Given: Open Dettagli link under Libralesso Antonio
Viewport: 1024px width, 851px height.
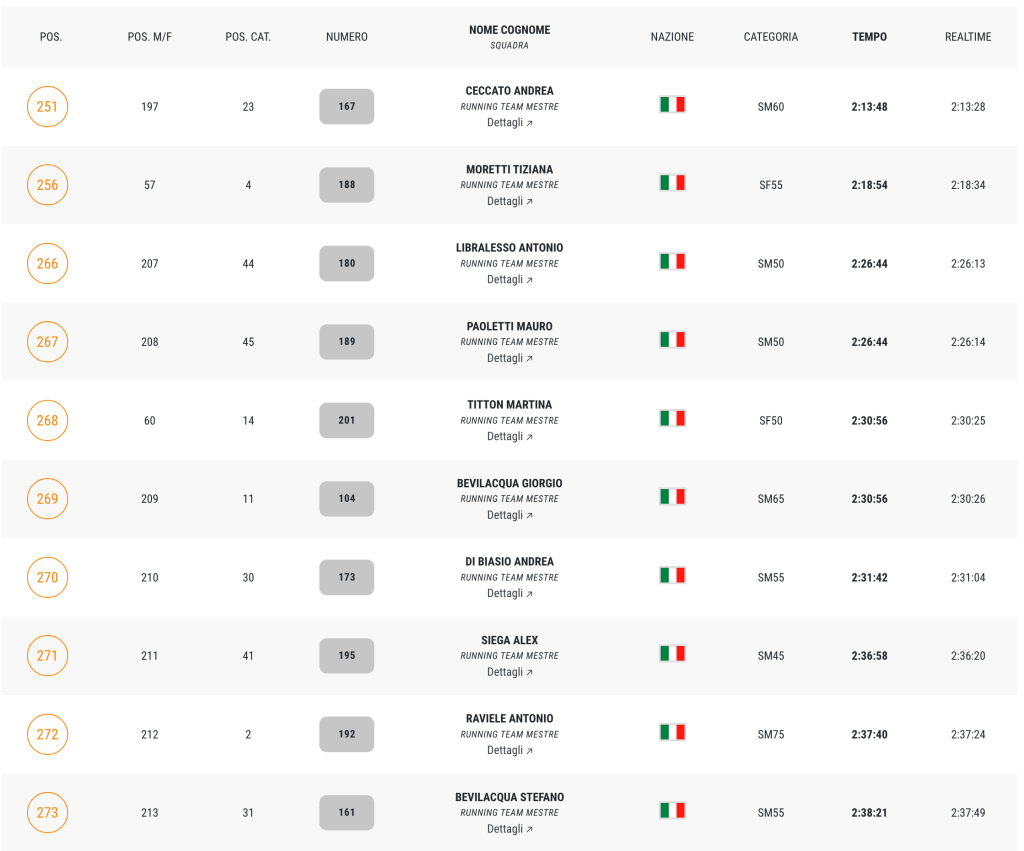Looking at the screenshot, I should (509, 280).
